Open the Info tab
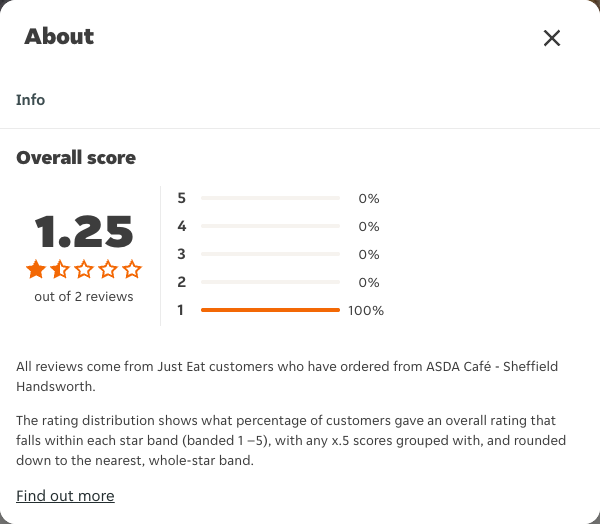This screenshot has height=524, width=600. point(30,100)
